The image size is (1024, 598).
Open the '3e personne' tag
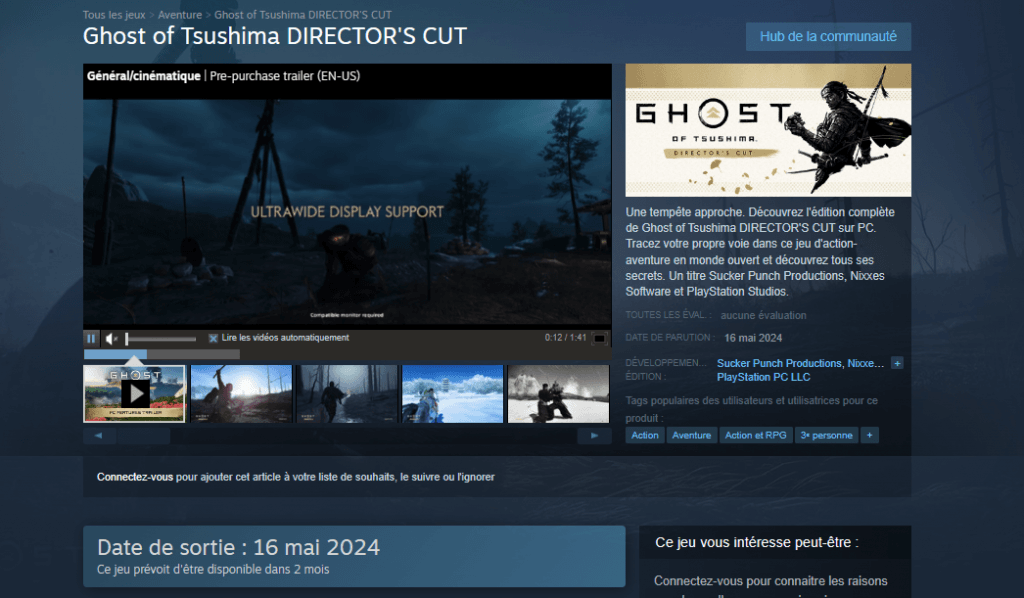[x=826, y=435]
